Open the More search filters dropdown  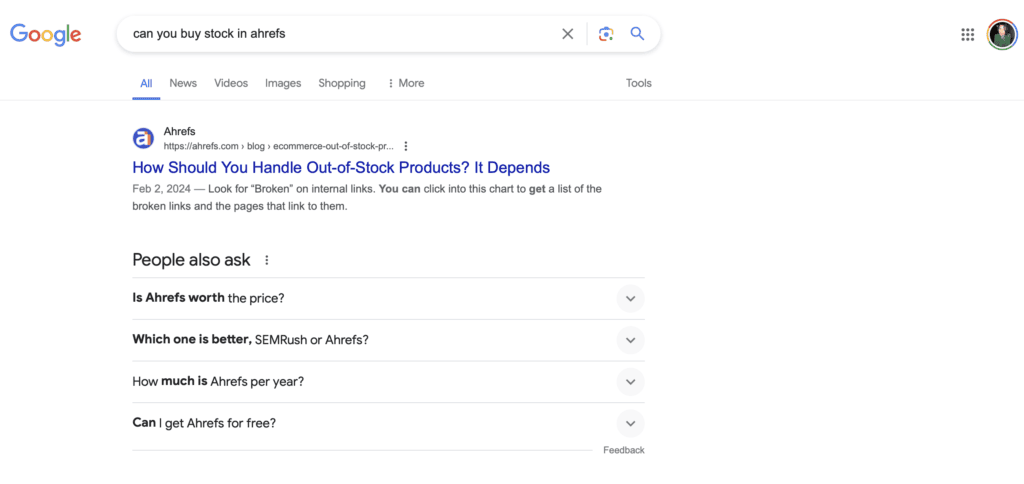coord(406,83)
